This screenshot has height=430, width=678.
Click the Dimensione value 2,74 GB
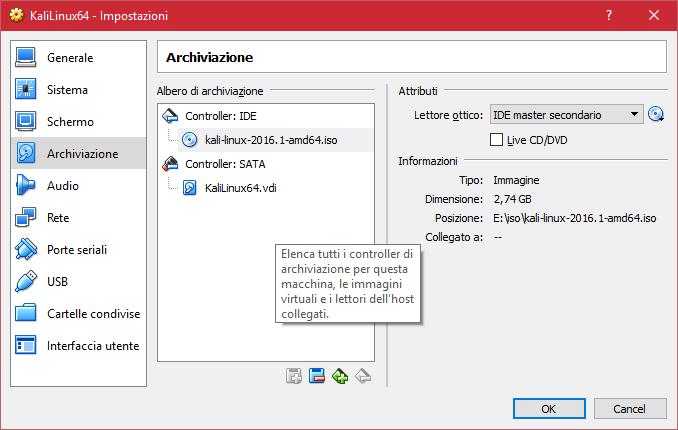tap(512, 199)
